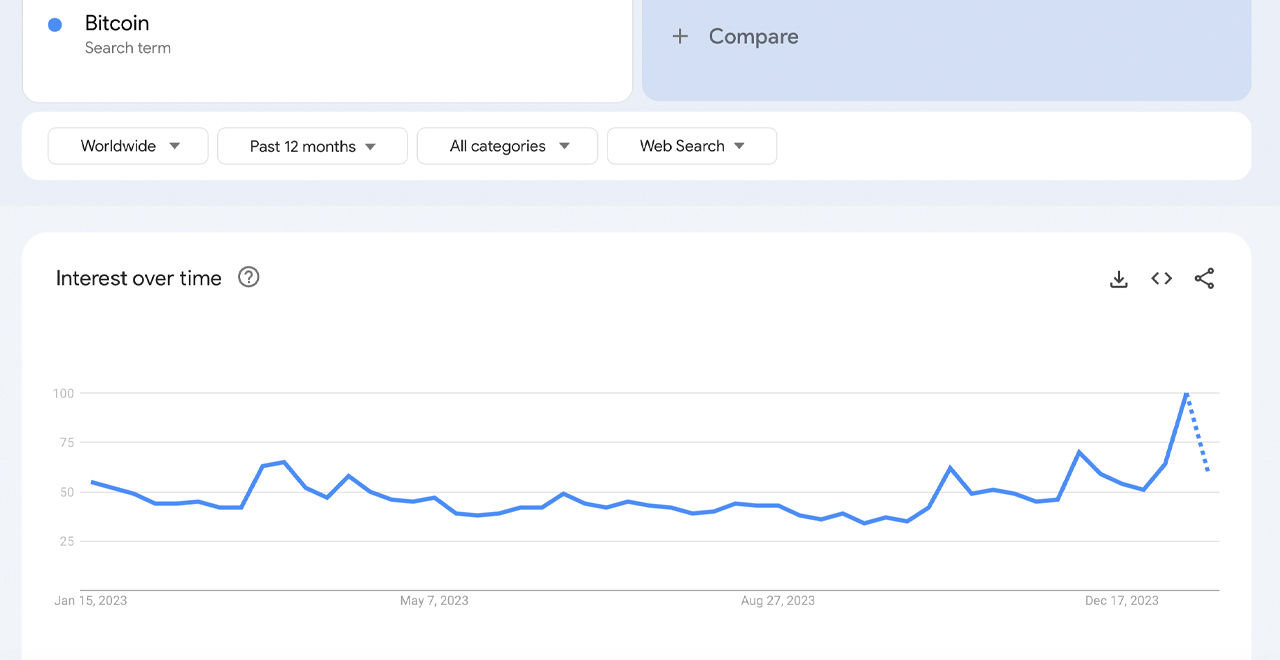Click the Dec 17, 2023 axis label

tap(1122, 600)
